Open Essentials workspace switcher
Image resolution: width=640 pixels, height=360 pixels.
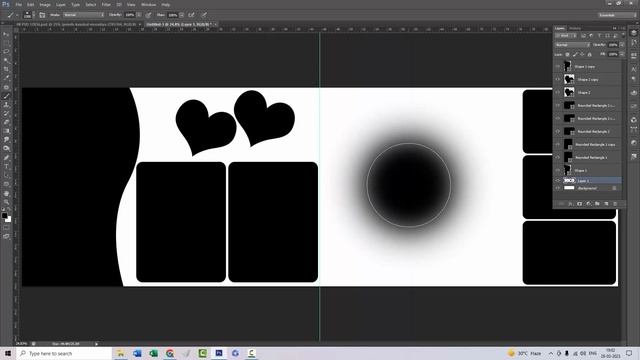pos(617,15)
